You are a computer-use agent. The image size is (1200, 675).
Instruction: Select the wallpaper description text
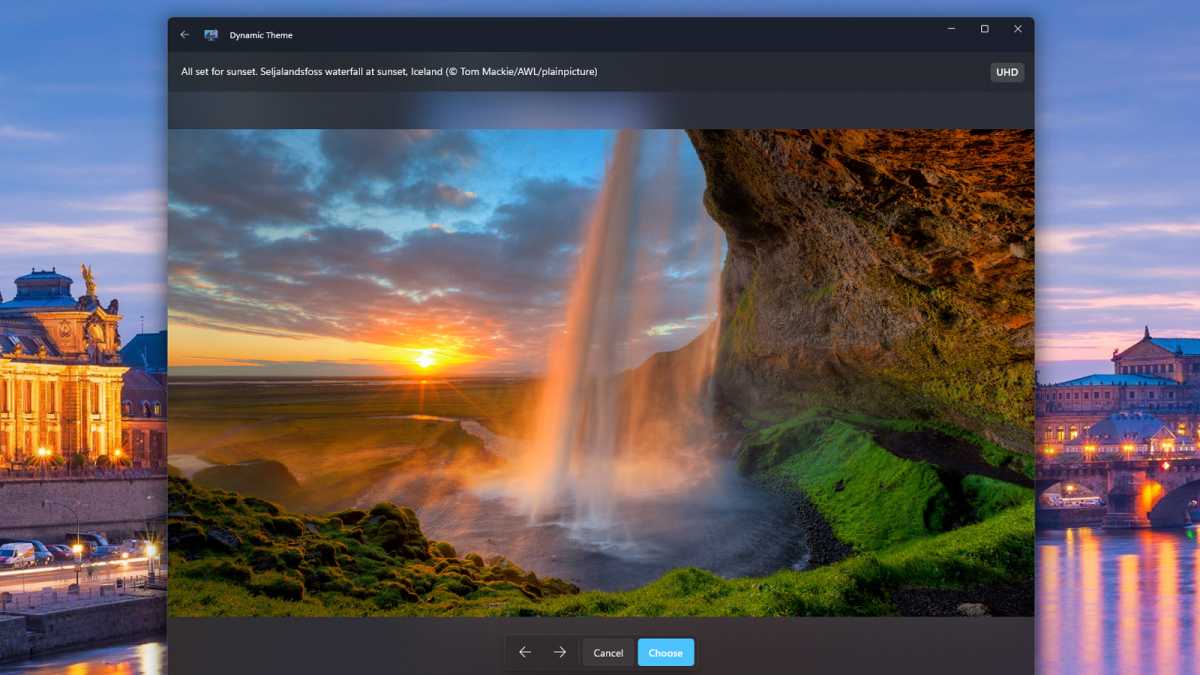388,71
